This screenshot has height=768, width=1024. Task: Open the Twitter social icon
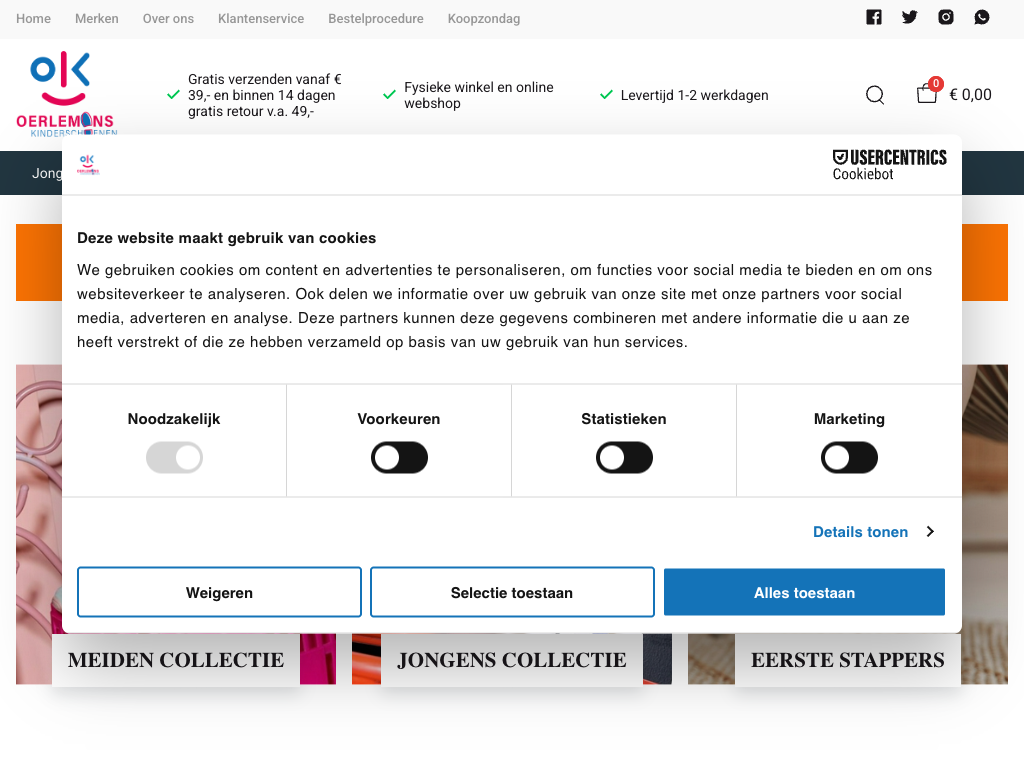(x=910, y=18)
